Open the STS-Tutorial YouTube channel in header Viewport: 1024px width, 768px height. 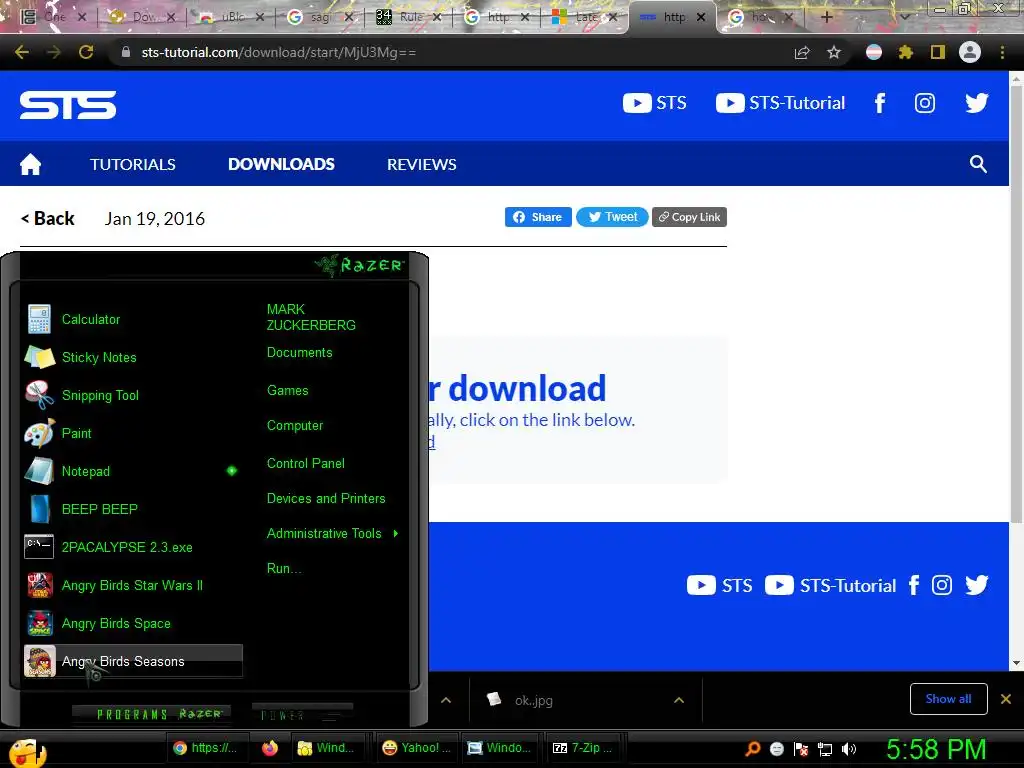(780, 103)
